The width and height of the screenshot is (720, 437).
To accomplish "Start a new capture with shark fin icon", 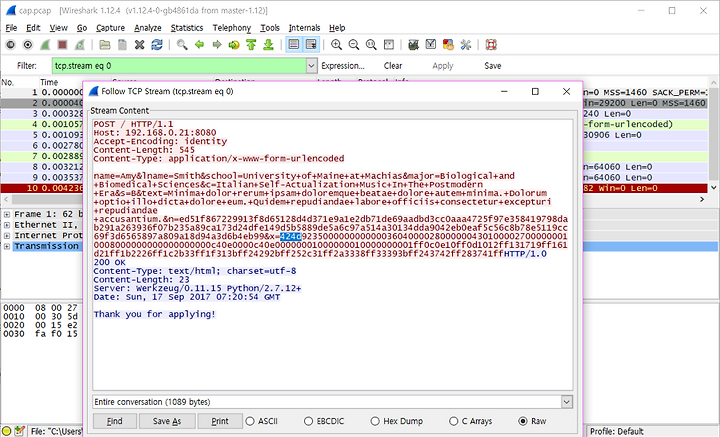I will (45, 45).
